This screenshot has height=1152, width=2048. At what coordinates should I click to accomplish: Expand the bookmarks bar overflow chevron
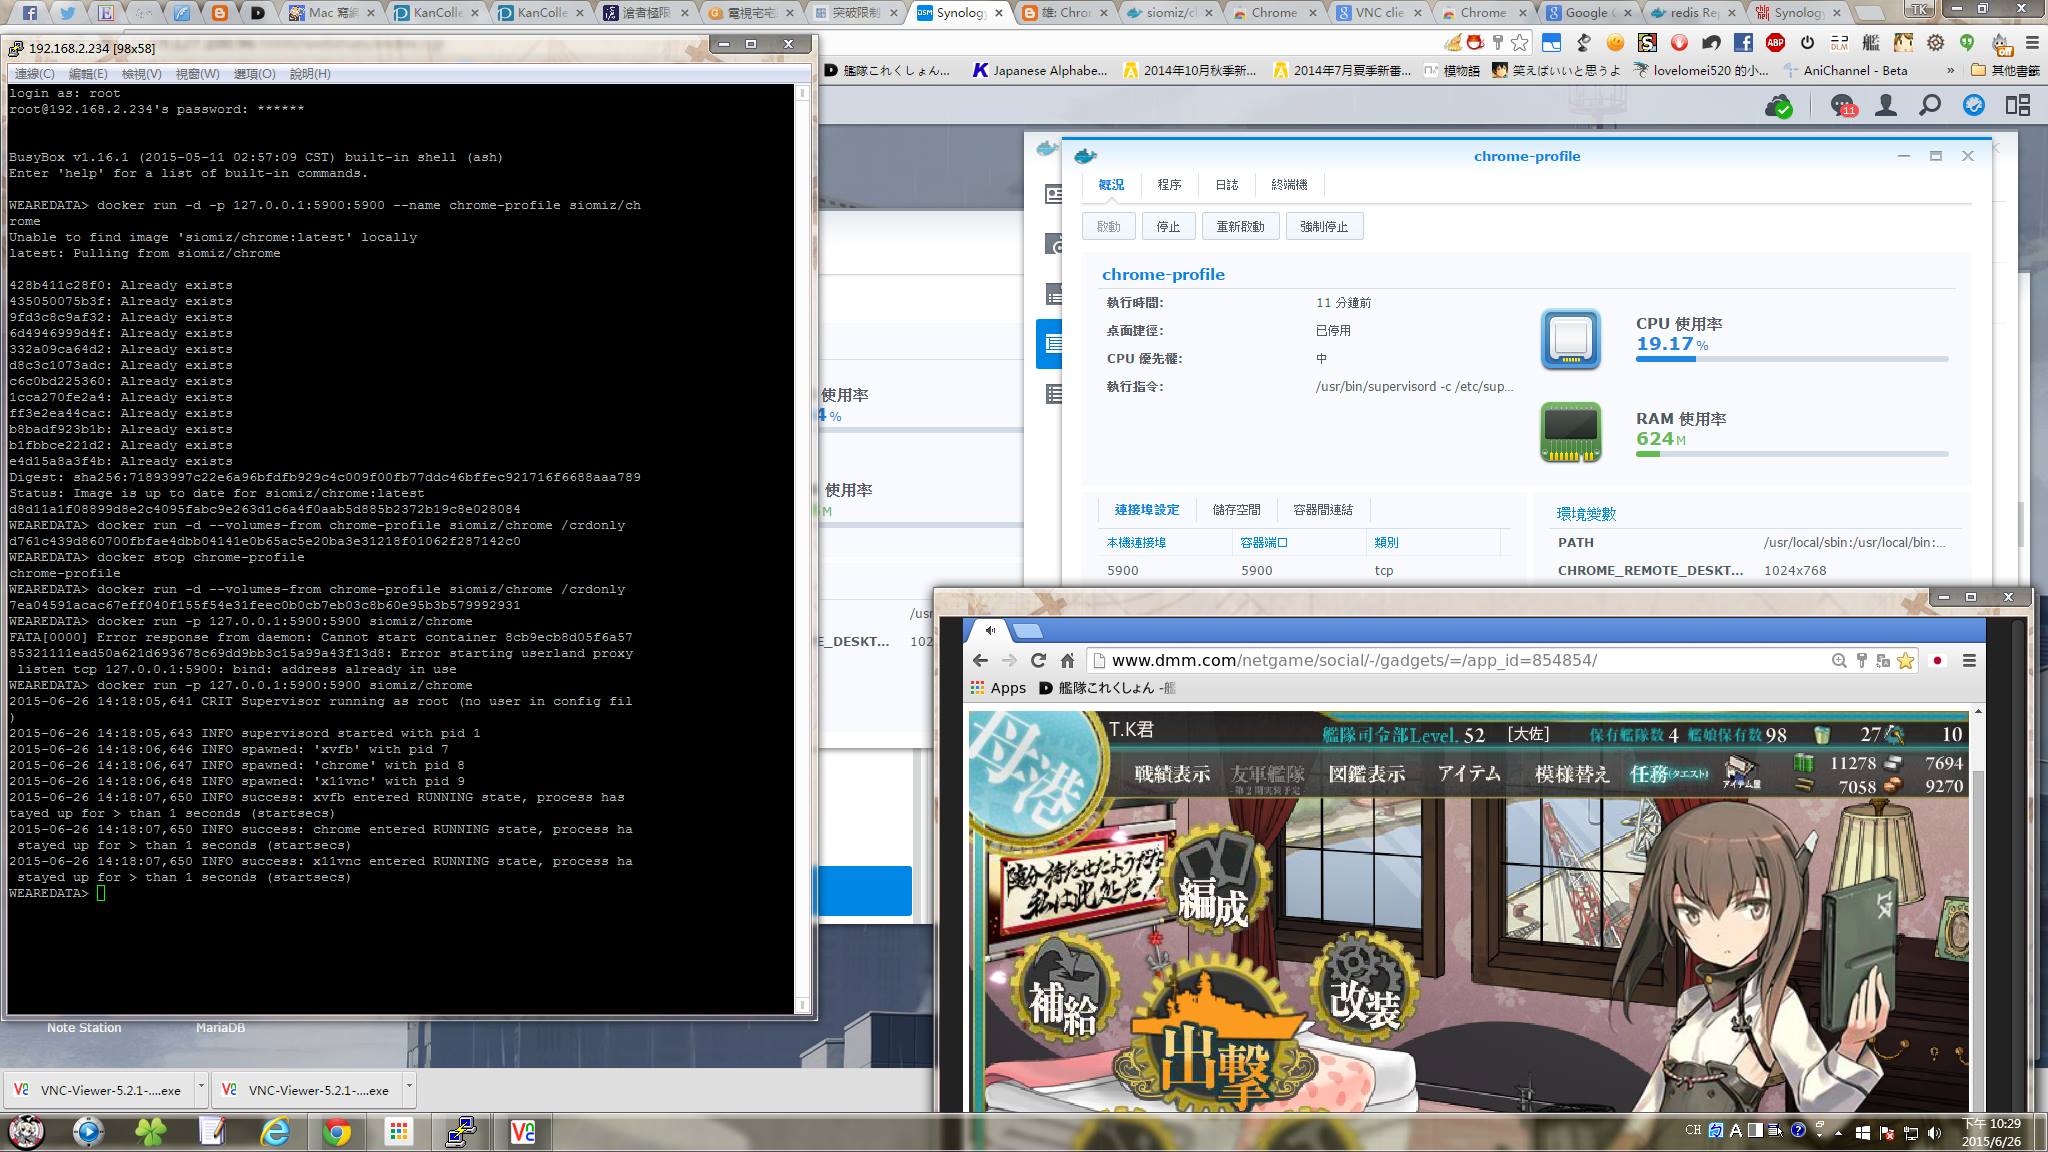(1950, 71)
